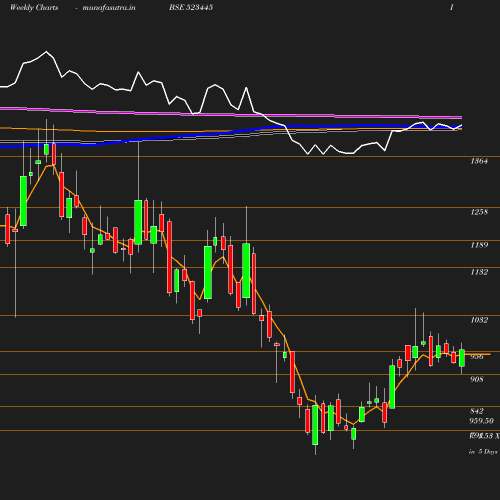Image resolution: width=500 pixels, height=500 pixels.
Task: Click the 959.50 current price value
Action: tap(481, 421)
